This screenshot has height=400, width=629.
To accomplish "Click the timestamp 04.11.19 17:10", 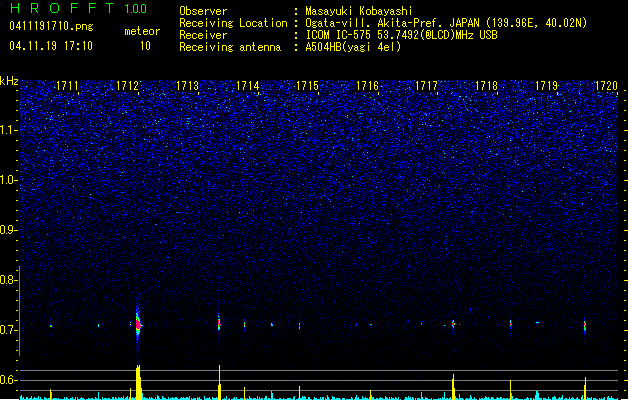I will (51, 46).
